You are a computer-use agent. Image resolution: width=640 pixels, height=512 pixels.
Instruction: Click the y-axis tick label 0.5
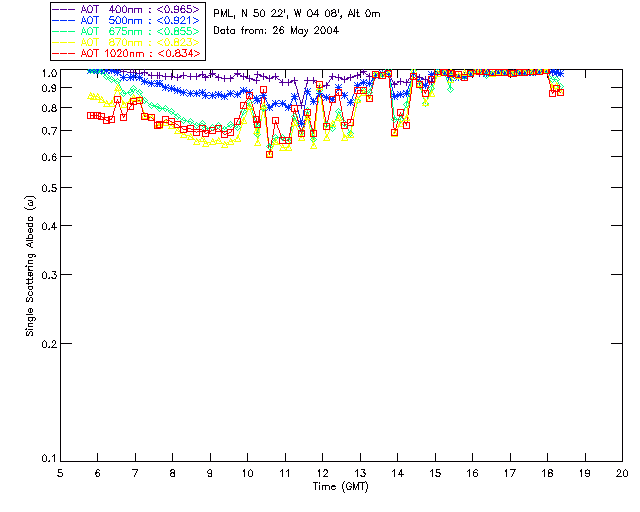(49, 188)
